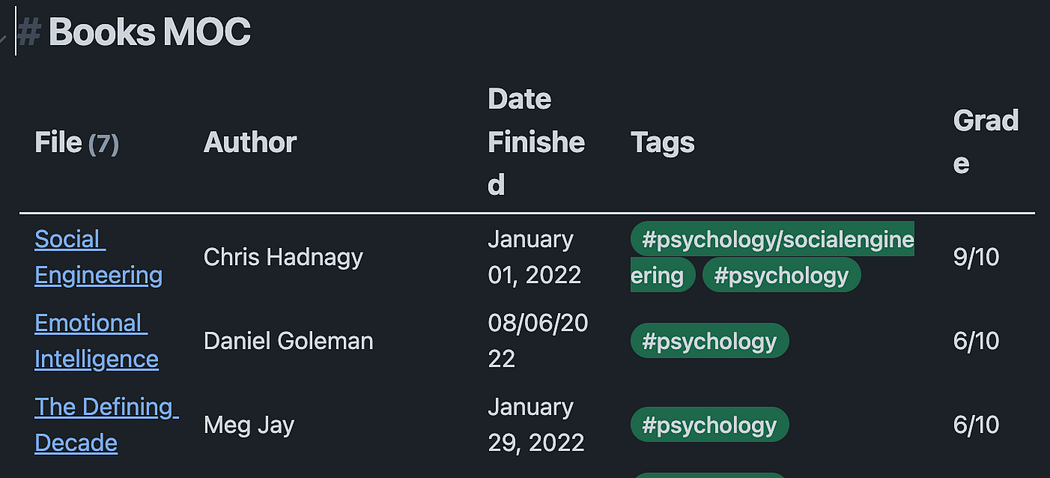Viewport: 1050px width, 478px height.
Task: Click #psychology tag in Defining Decade row
Action: pyautogui.click(x=709, y=425)
